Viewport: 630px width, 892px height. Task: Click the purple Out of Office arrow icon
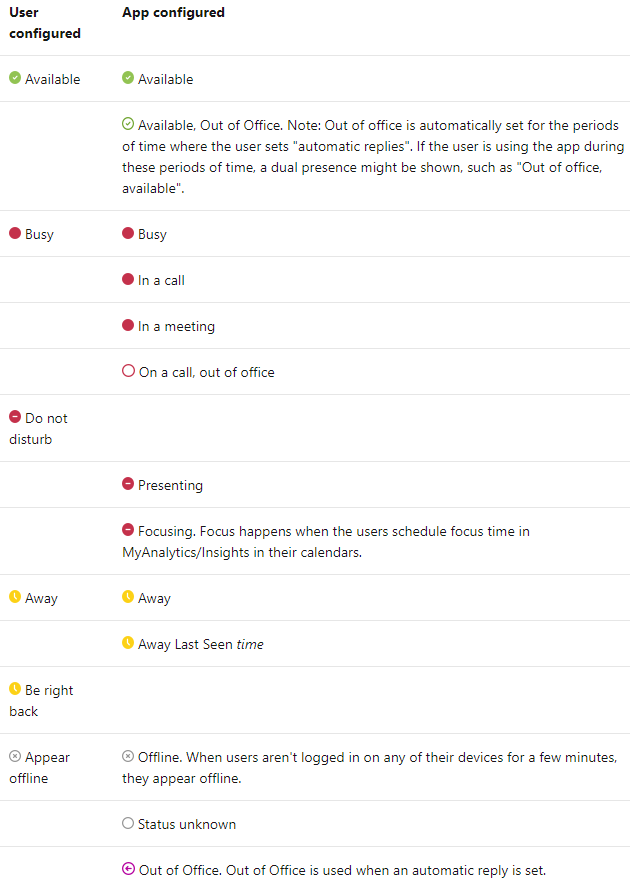(x=129, y=869)
